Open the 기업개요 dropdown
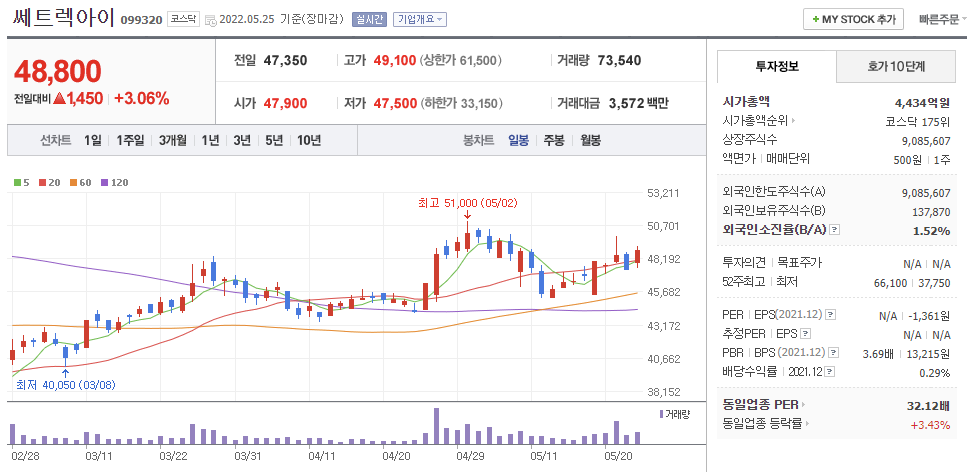The image size is (975, 472). click(x=420, y=19)
